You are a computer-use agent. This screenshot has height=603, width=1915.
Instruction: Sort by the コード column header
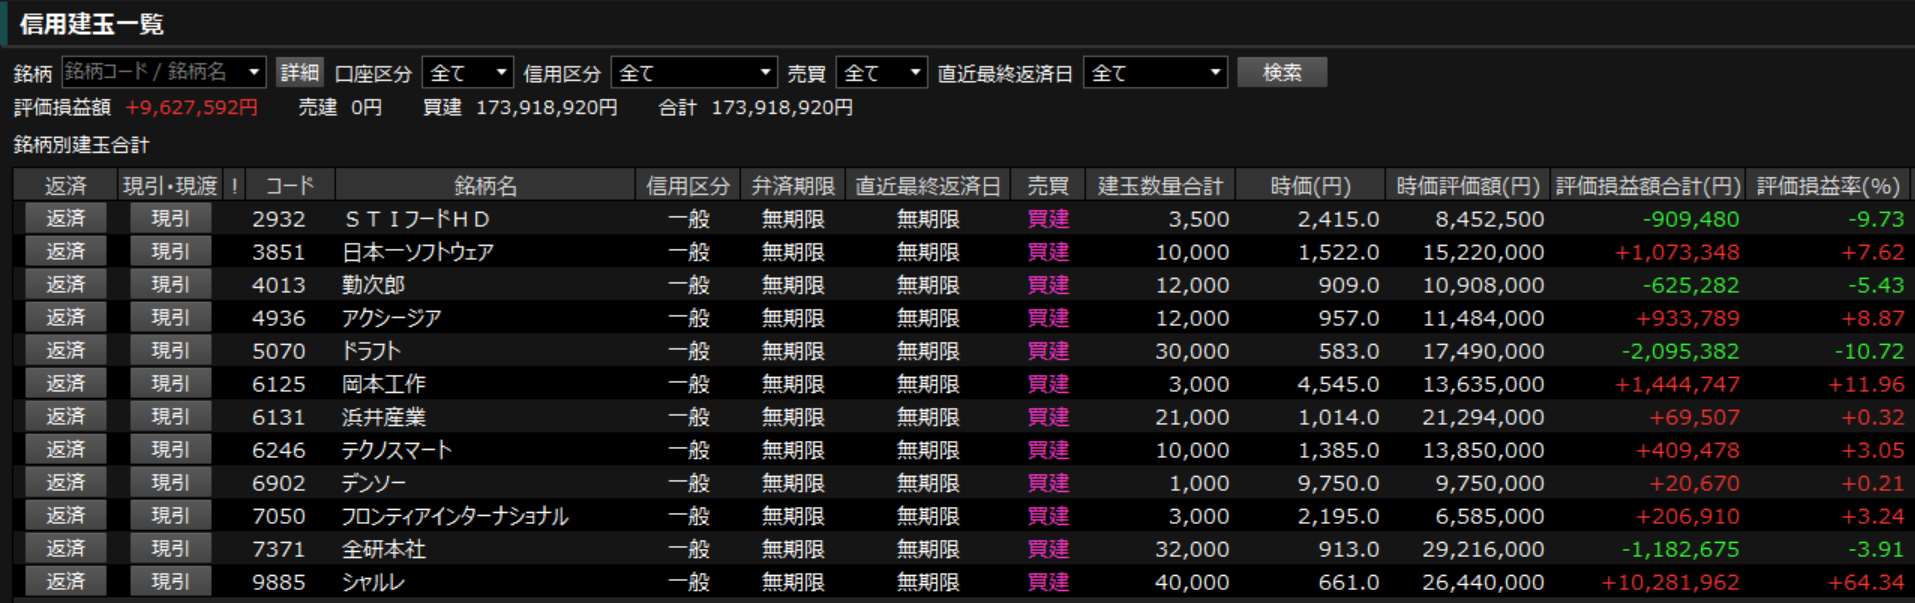pyautogui.click(x=290, y=185)
